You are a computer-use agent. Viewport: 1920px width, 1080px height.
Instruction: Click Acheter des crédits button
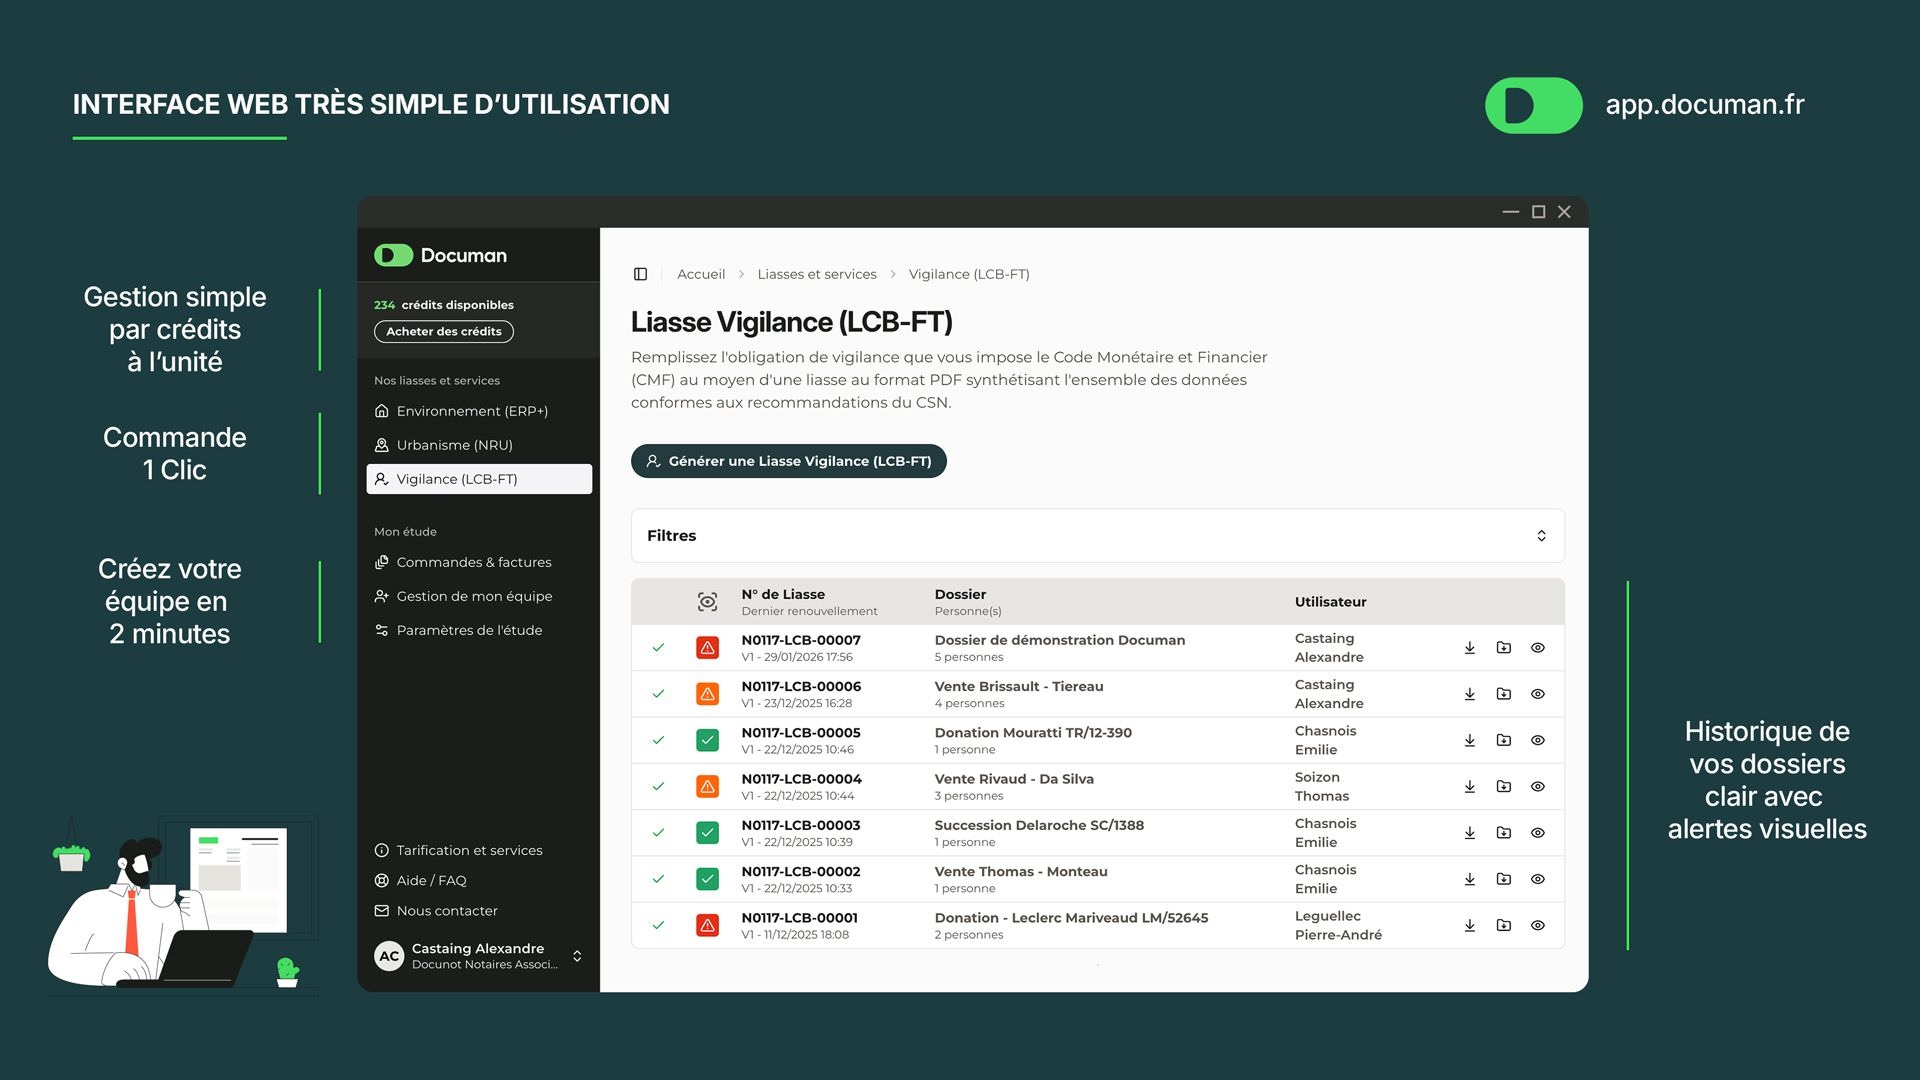tap(443, 331)
